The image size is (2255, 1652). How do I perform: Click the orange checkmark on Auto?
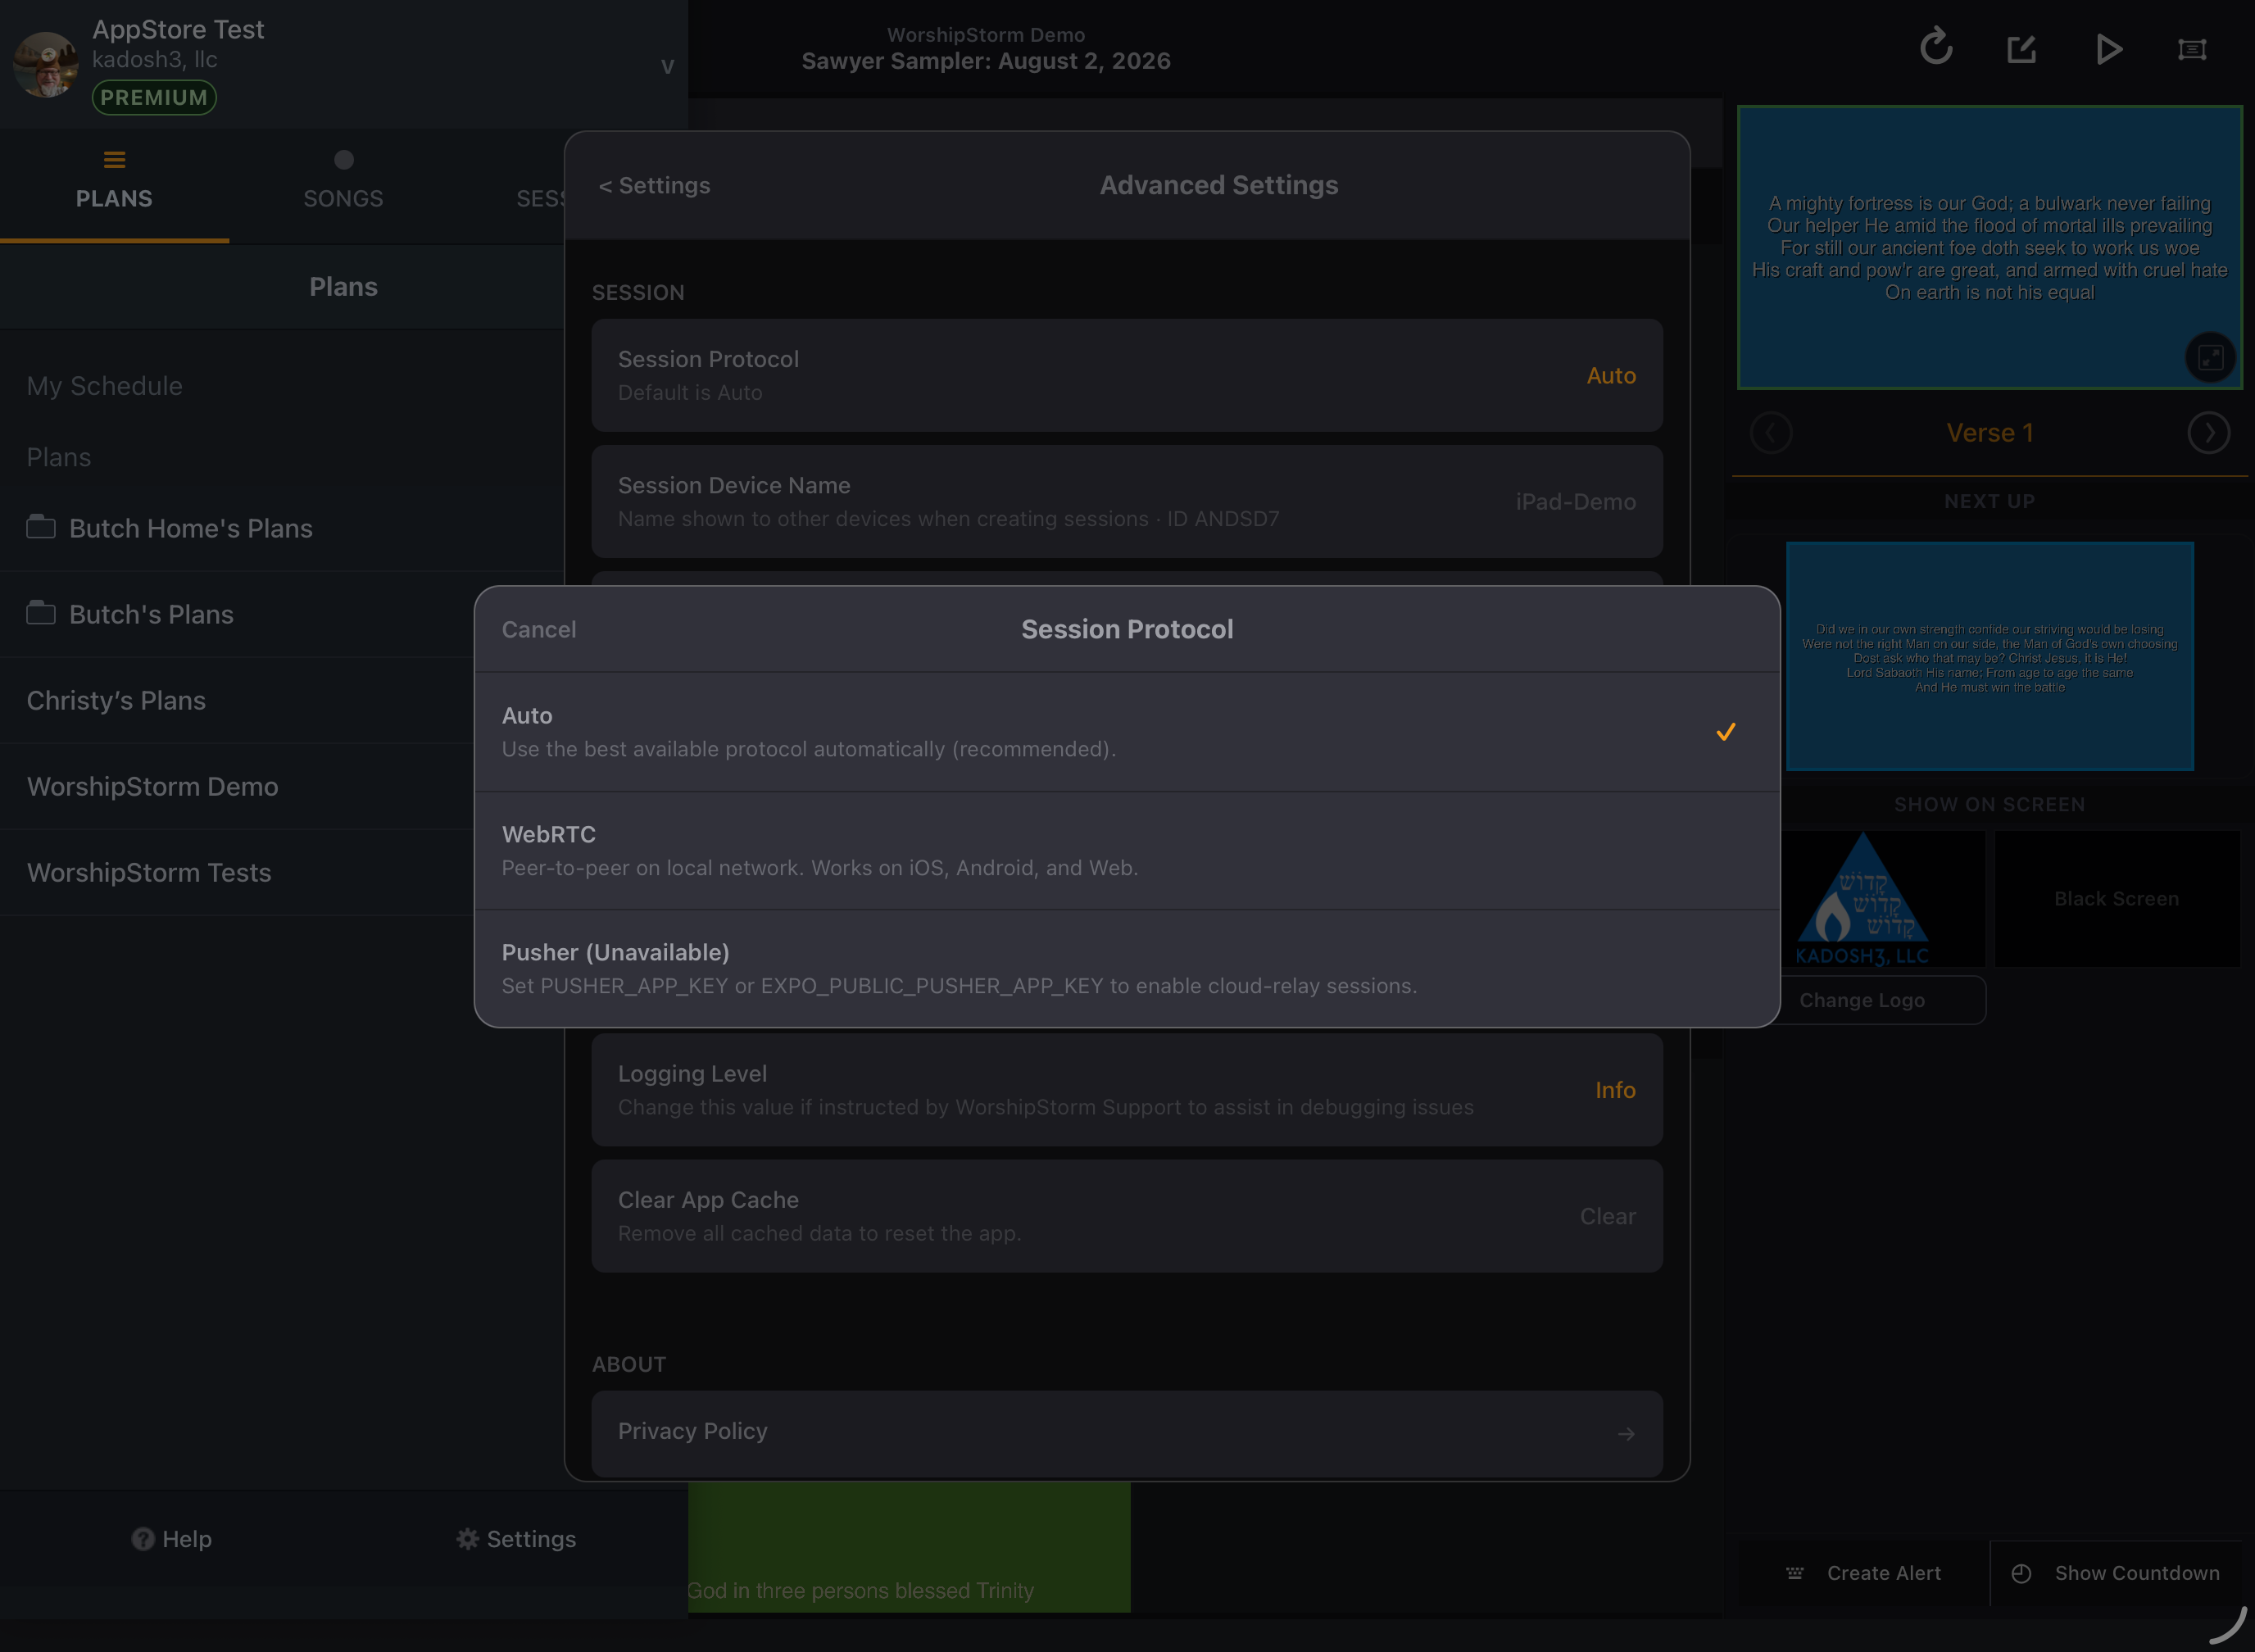tap(1725, 732)
